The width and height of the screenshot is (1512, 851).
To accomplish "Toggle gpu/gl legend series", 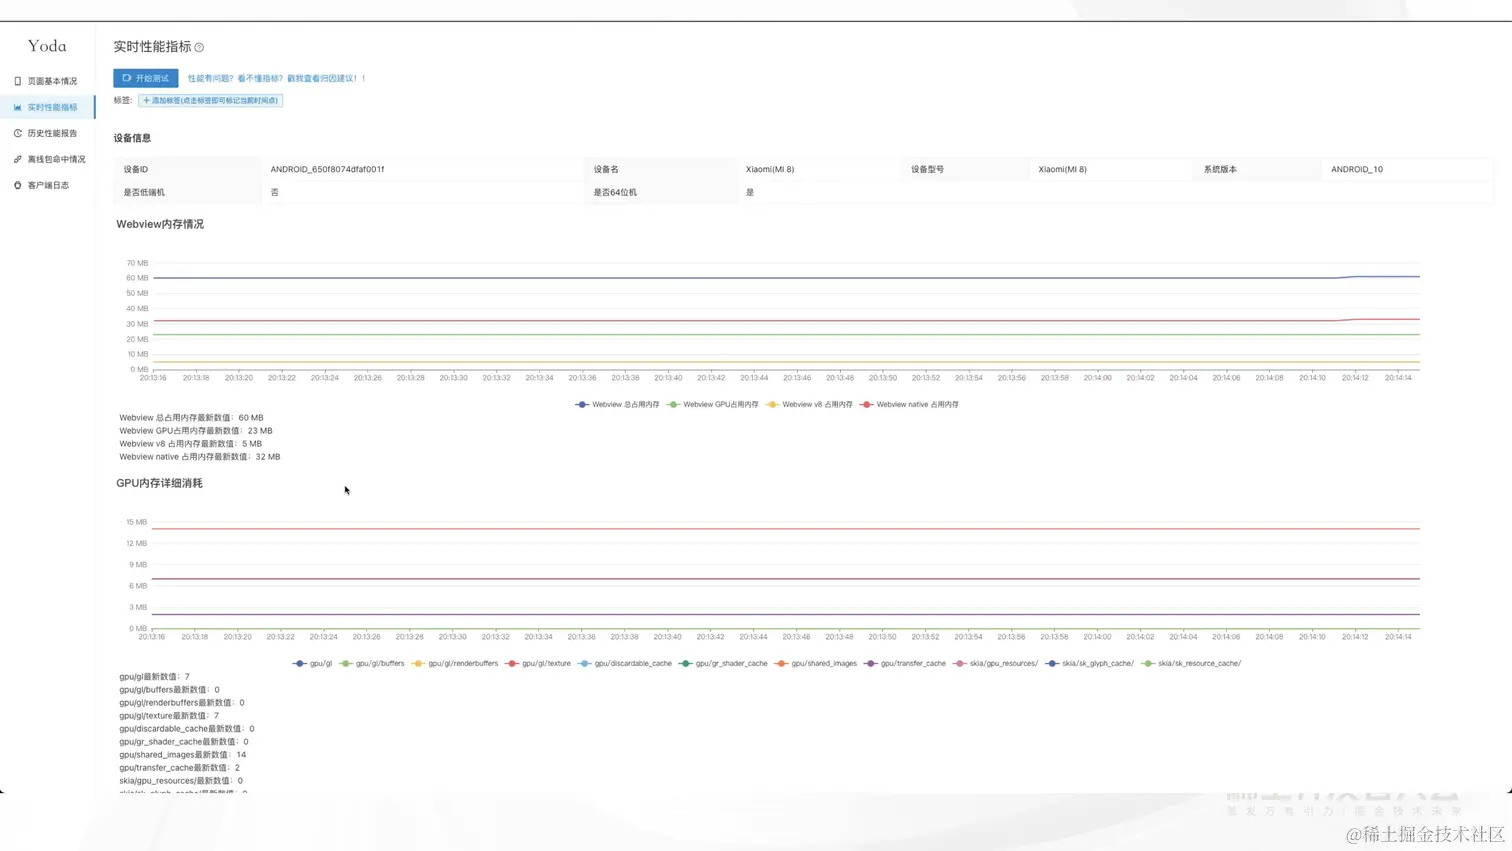I will tap(312, 664).
